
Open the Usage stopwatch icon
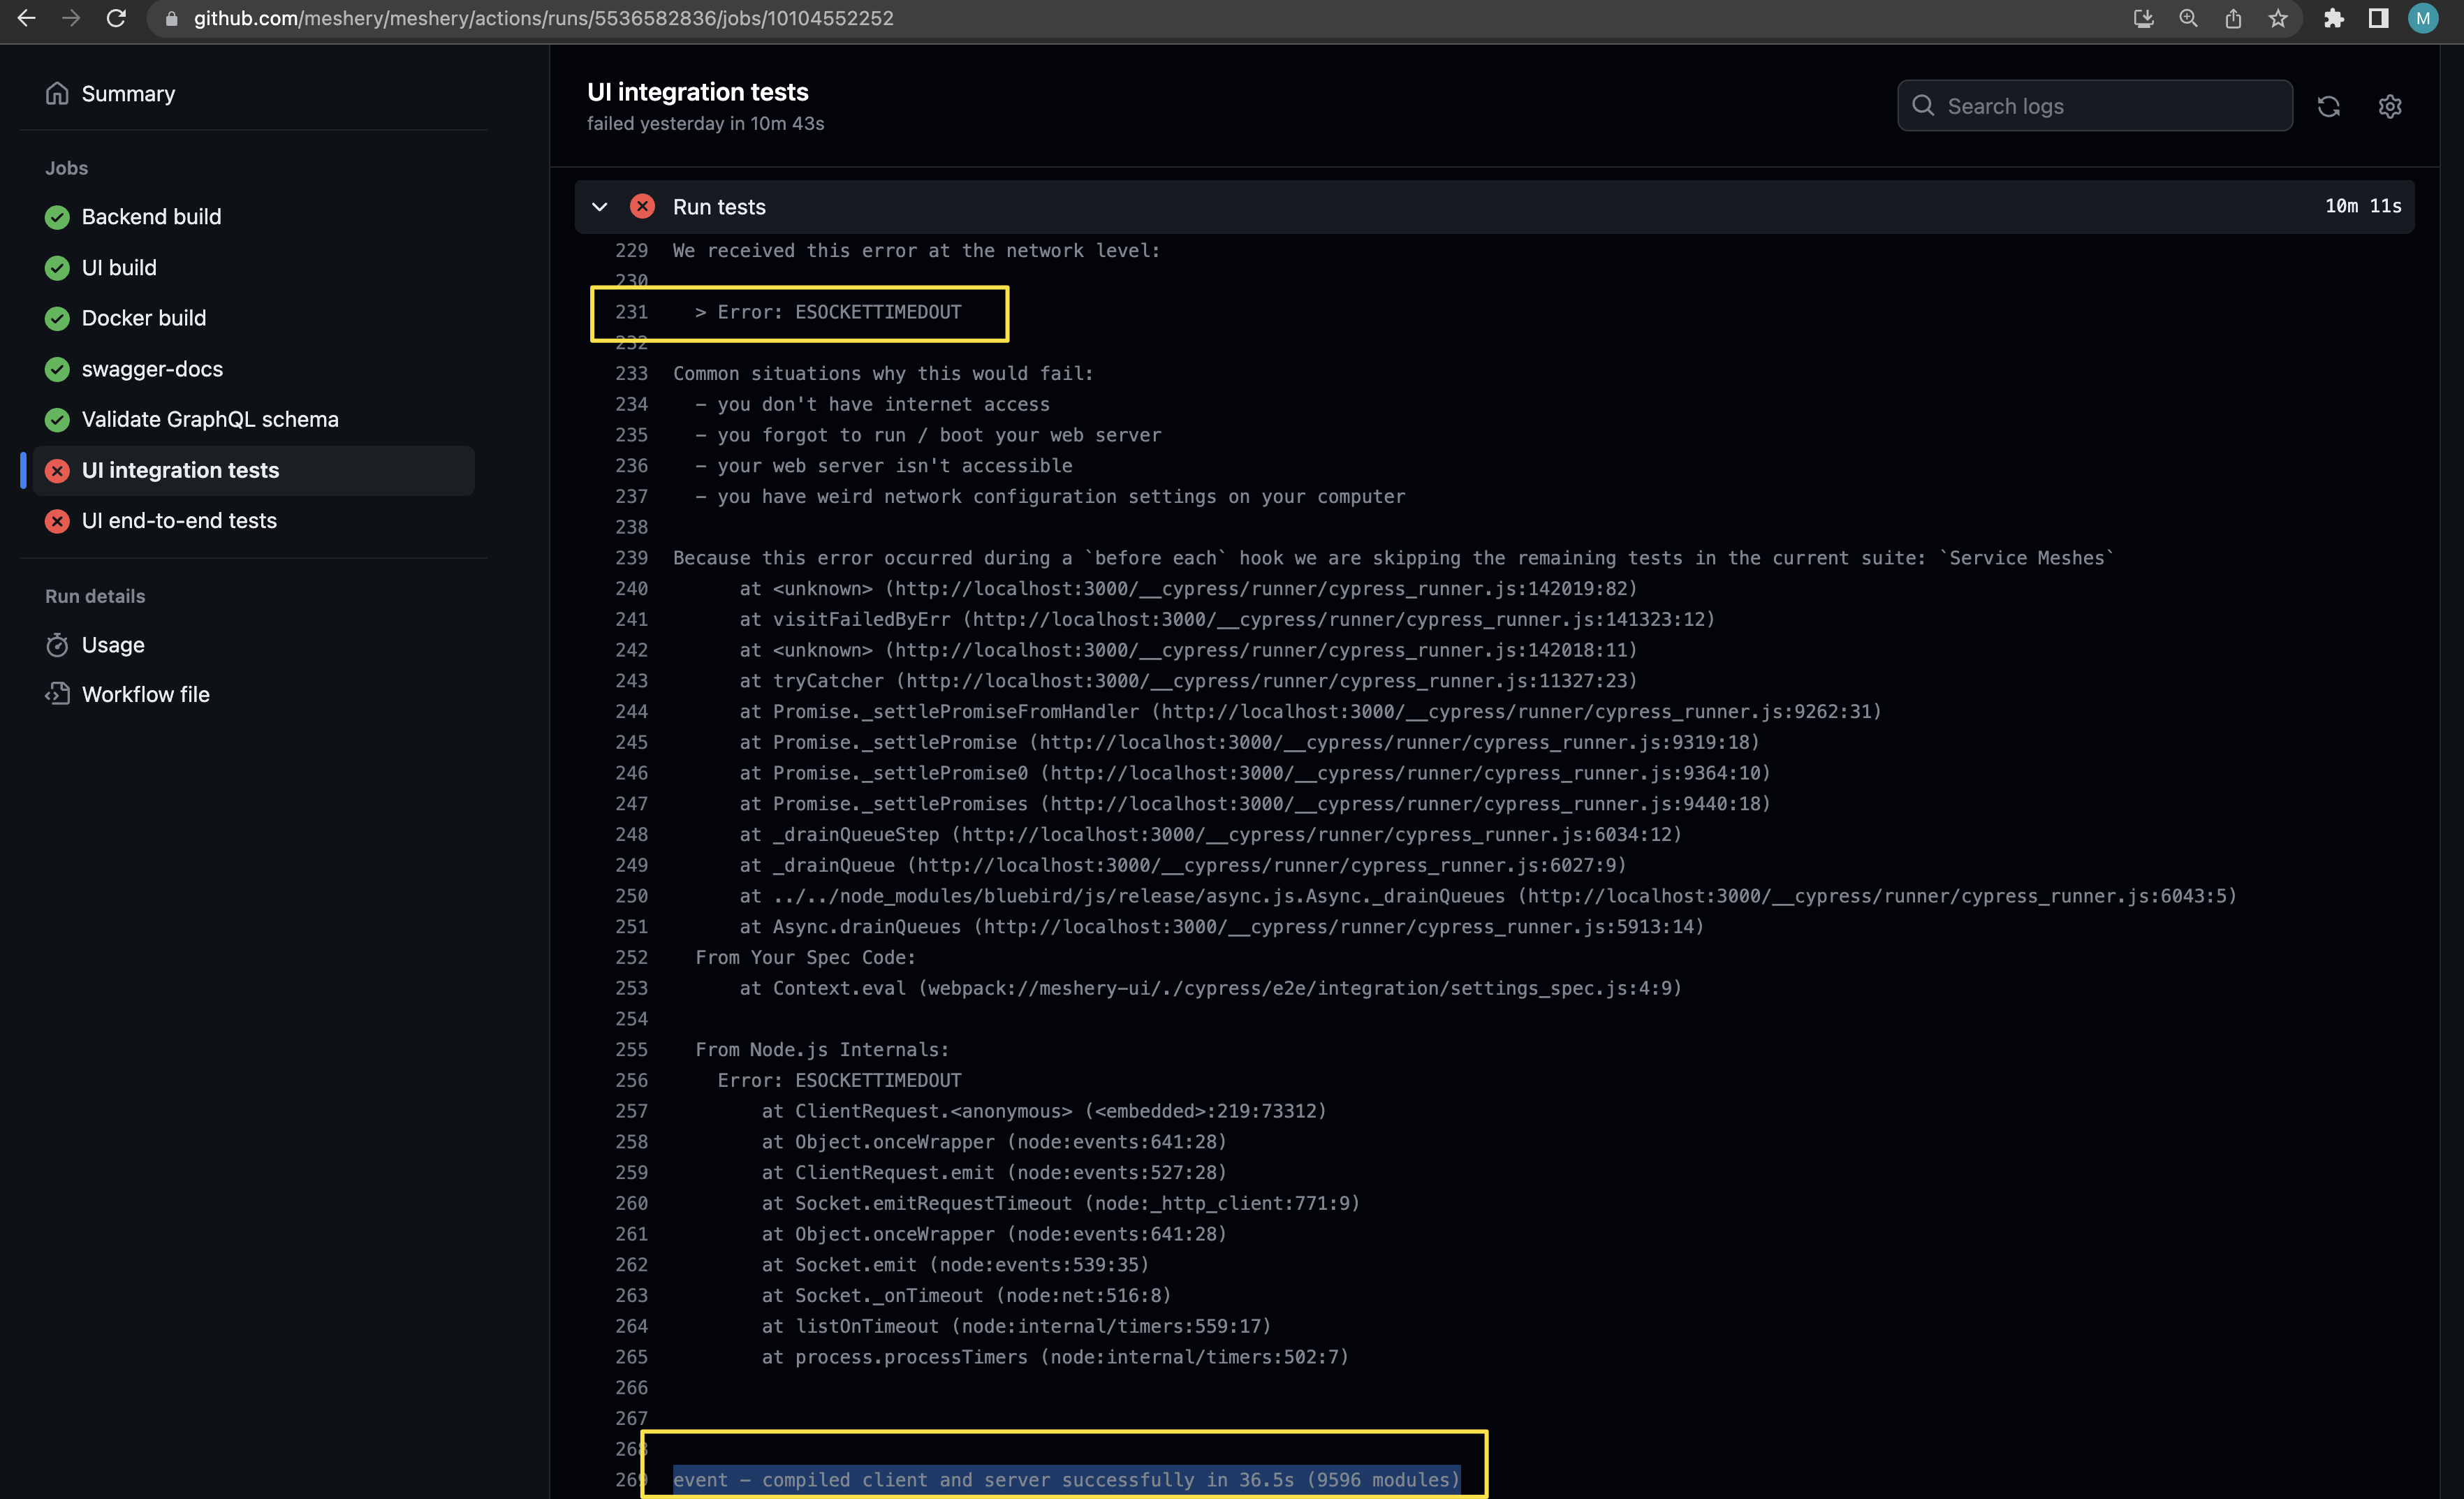pyautogui.click(x=57, y=645)
